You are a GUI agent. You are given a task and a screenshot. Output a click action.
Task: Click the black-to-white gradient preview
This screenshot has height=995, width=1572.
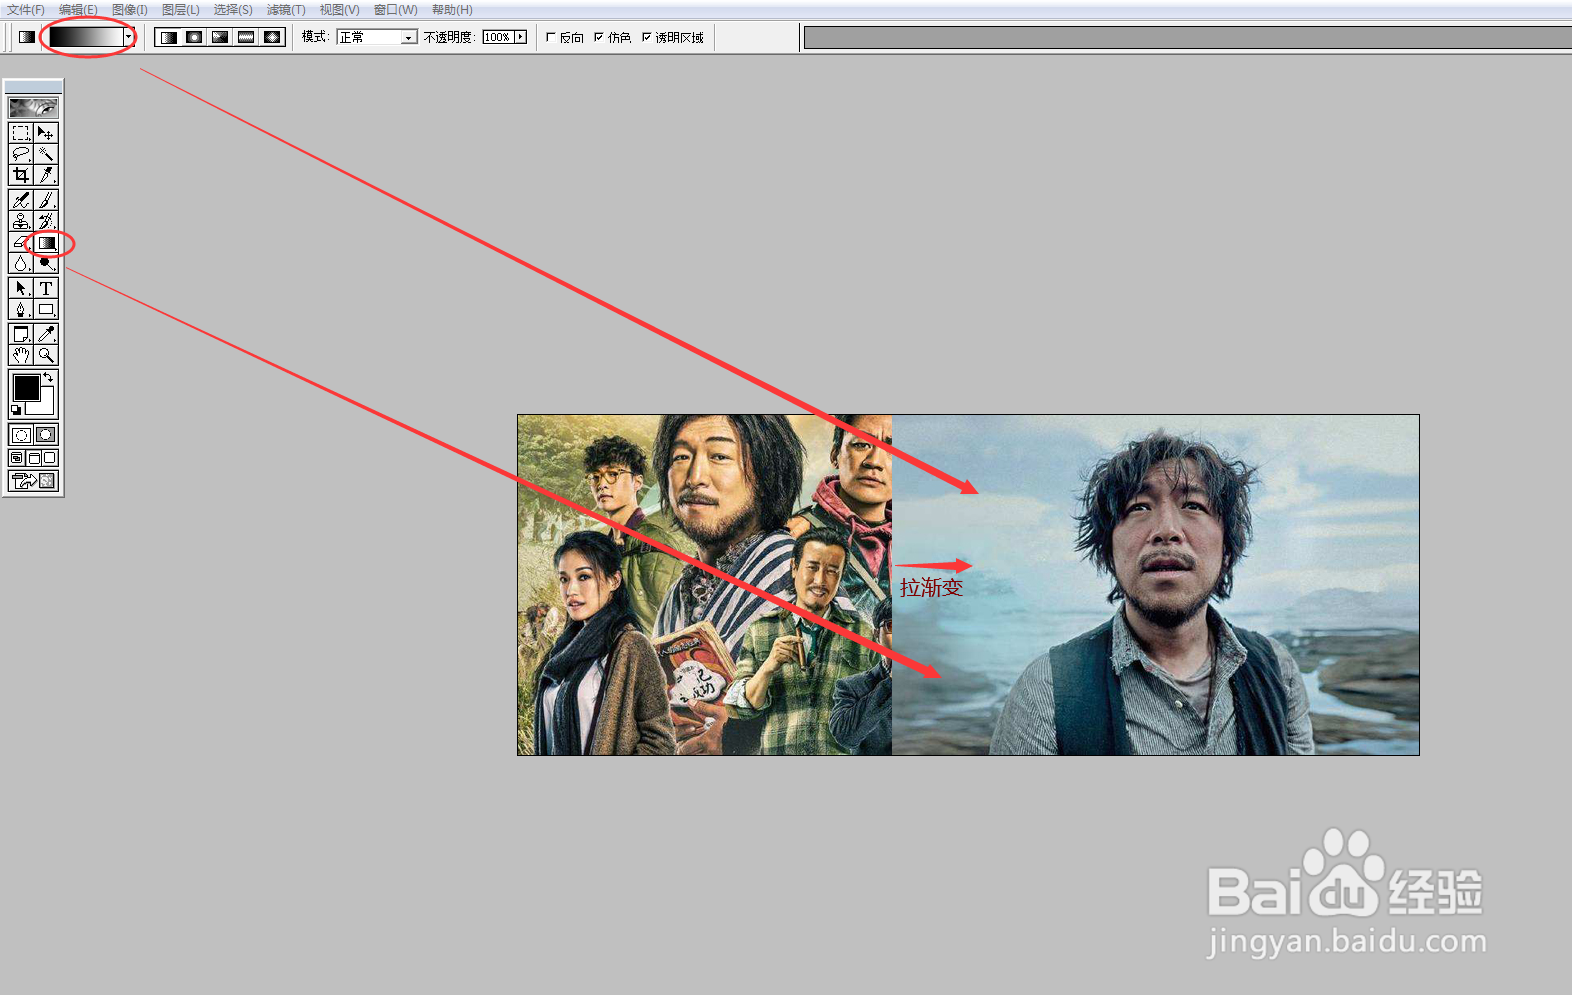coord(86,37)
